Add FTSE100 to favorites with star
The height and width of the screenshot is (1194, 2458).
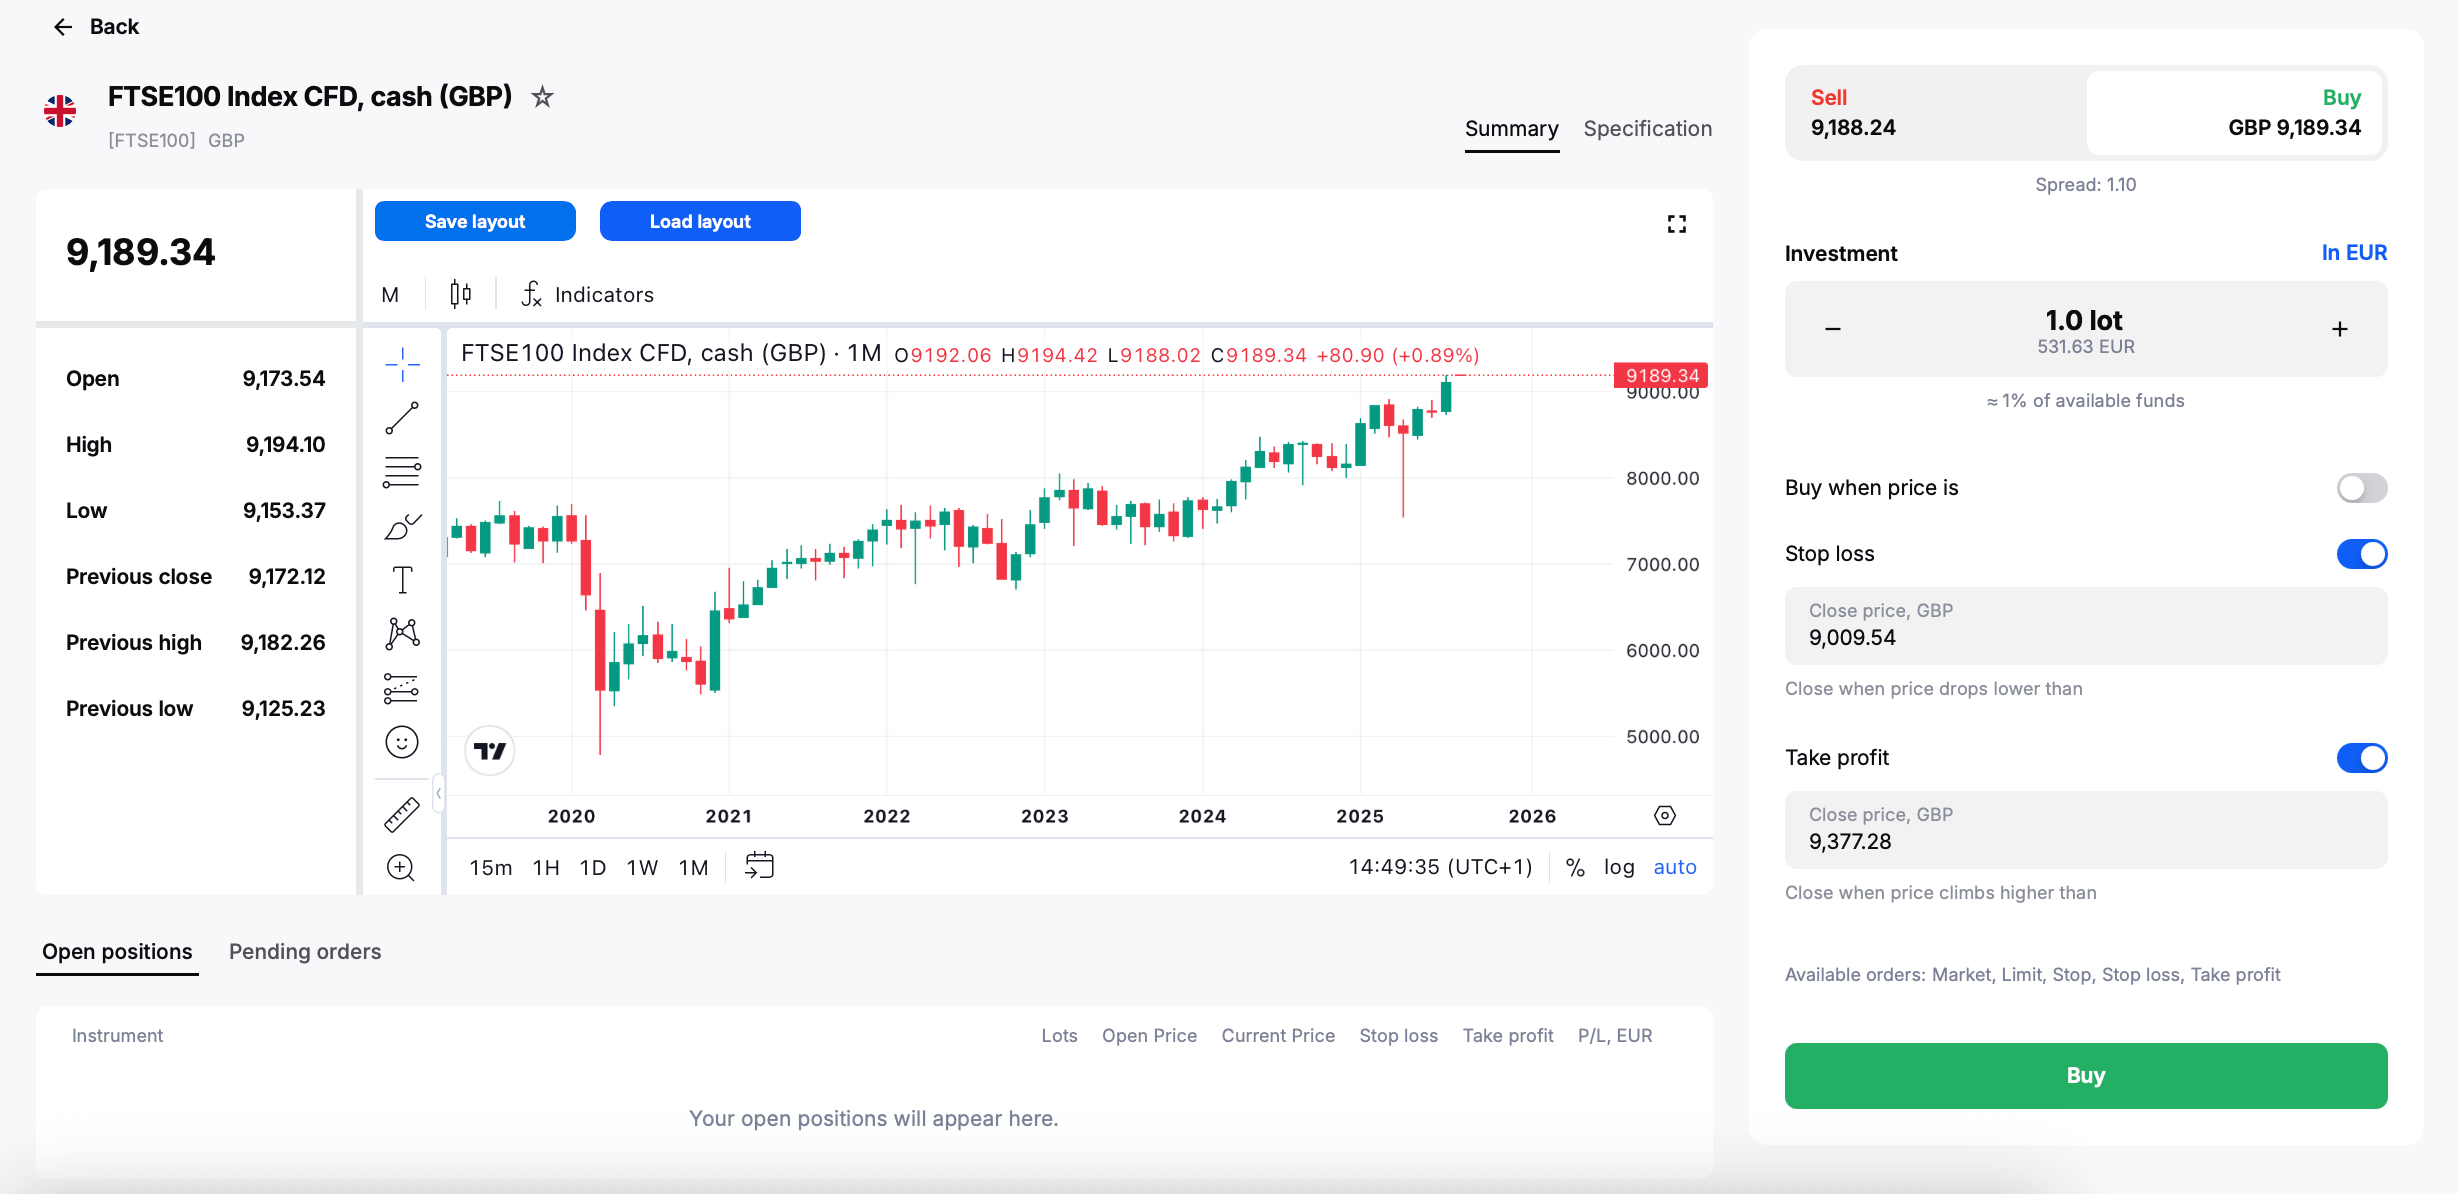(542, 97)
